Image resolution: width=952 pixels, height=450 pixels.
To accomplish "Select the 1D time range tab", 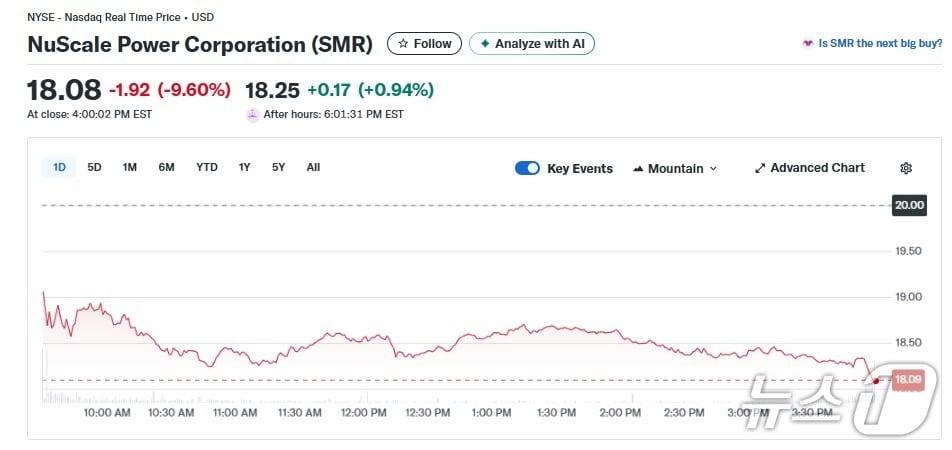I will [x=59, y=167].
